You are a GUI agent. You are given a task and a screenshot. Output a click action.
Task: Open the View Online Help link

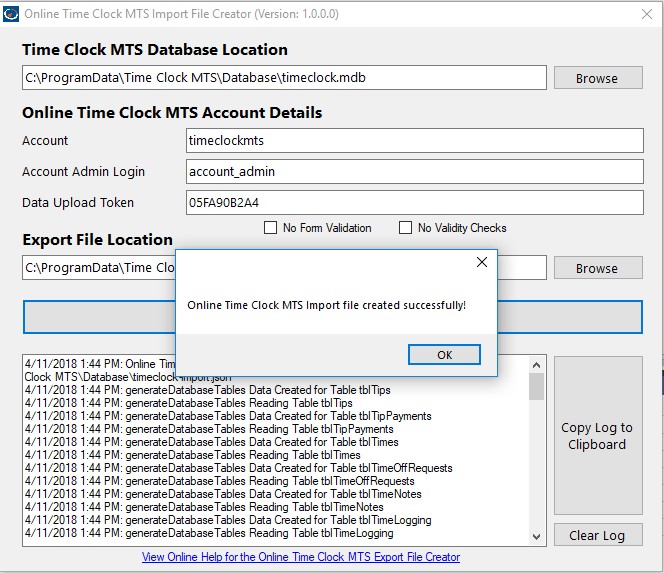click(x=301, y=557)
